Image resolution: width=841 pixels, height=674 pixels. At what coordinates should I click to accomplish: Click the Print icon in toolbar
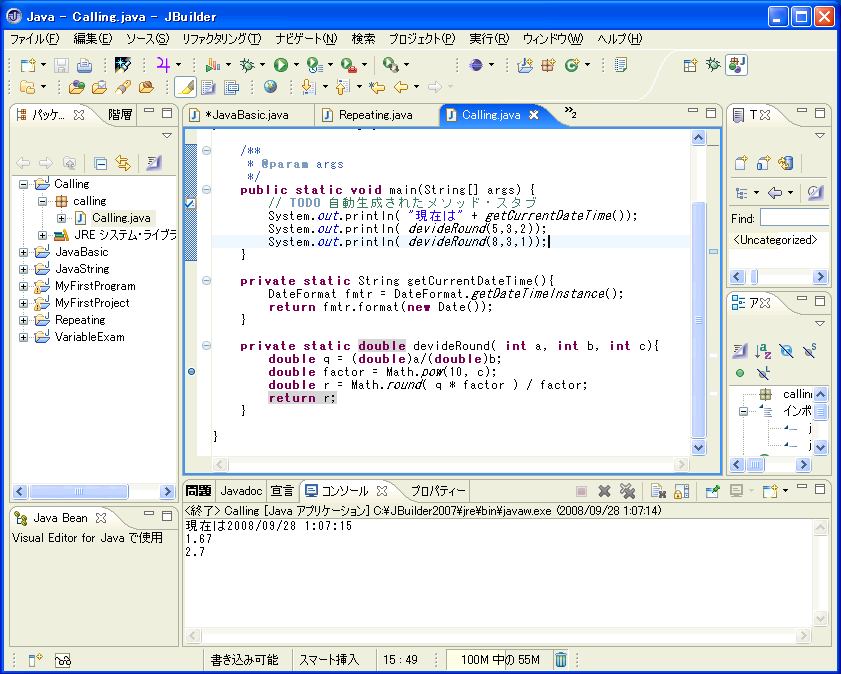(85, 65)
